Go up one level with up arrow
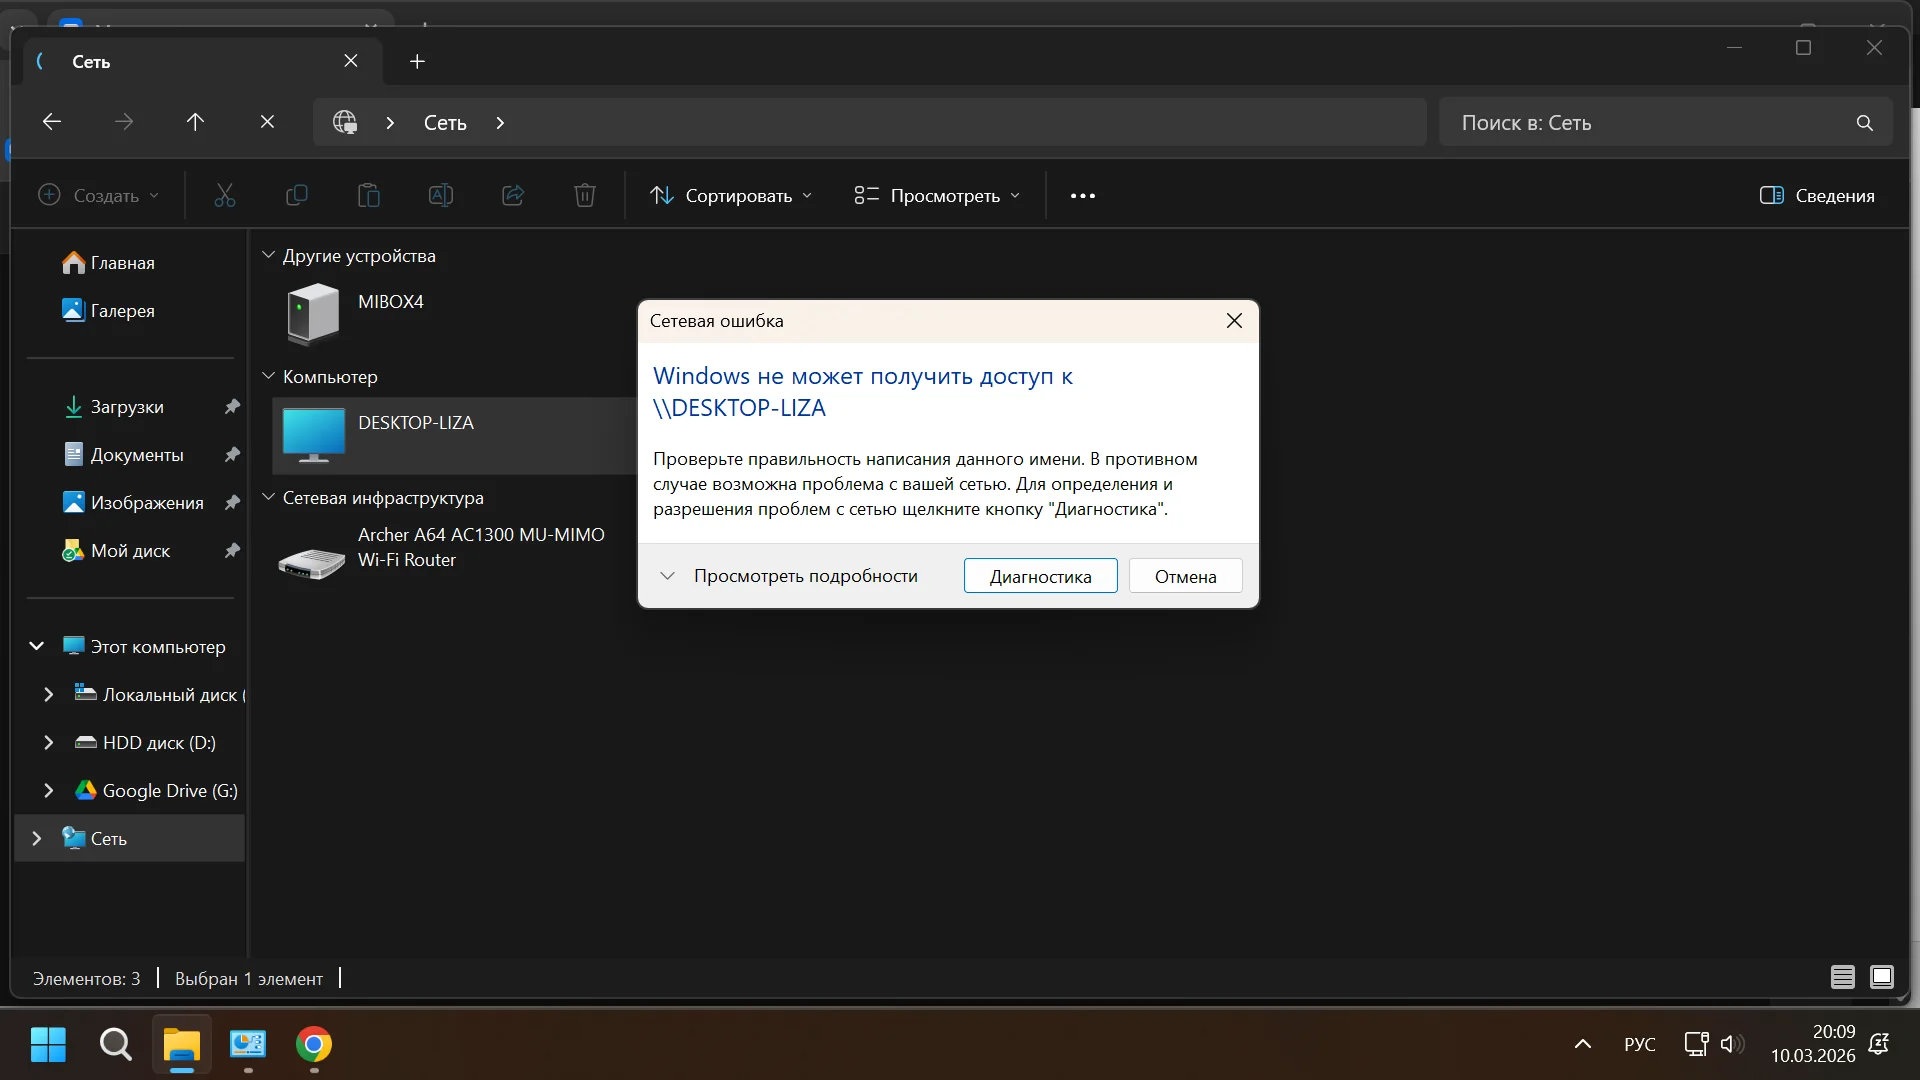Image resolution: width=1920 pixels, height=1080 pixels. coord(195,122)
